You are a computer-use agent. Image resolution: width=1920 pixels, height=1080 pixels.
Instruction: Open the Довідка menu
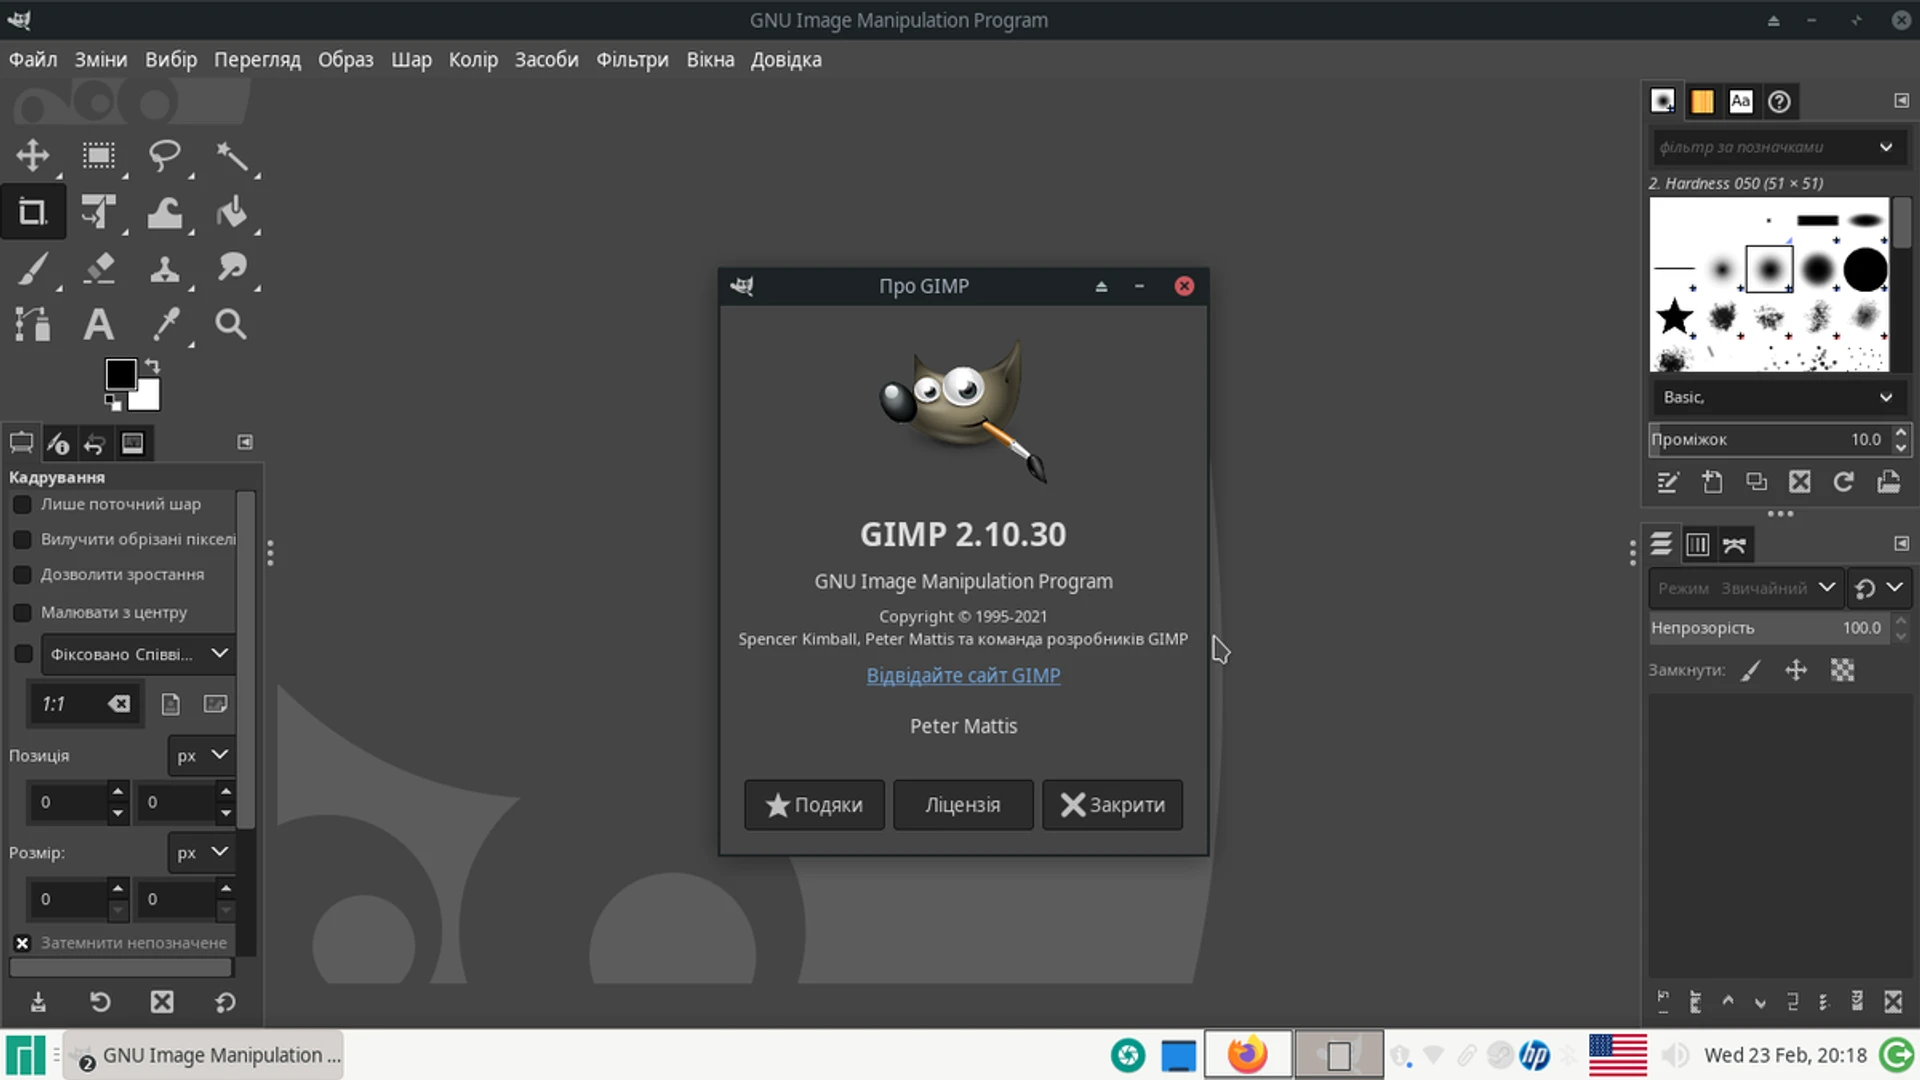[x=786, y=59]
